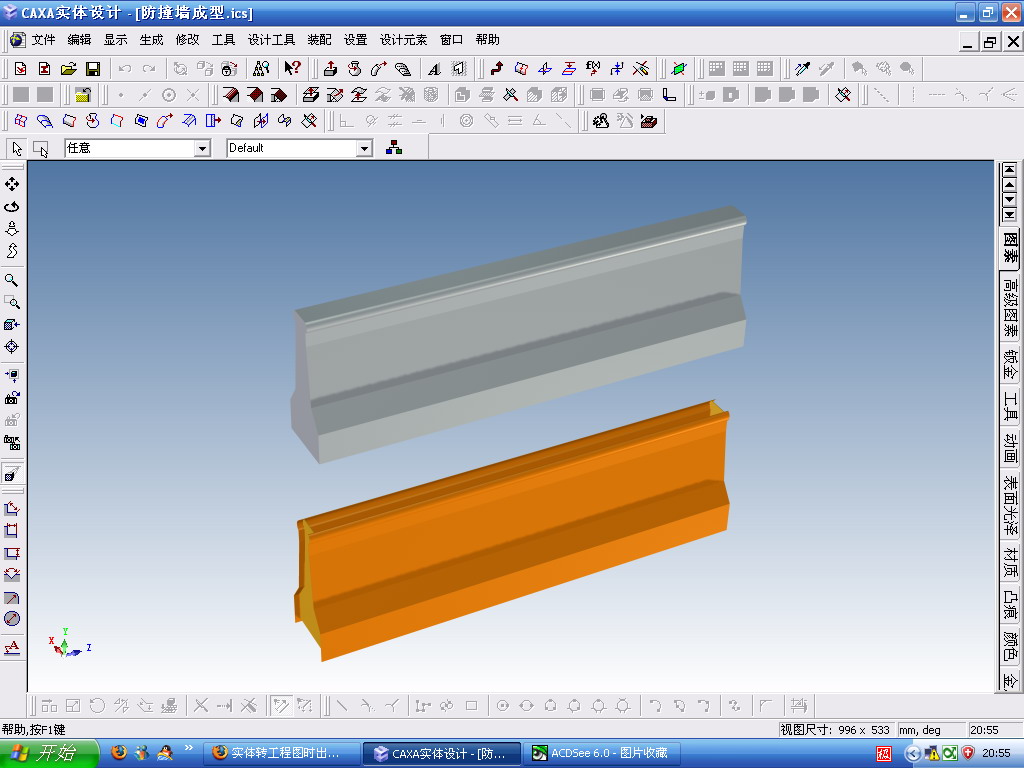Click the Firefox quick launch icon
This screenshot has height=768, width=1024.
(x=119, y=753)
